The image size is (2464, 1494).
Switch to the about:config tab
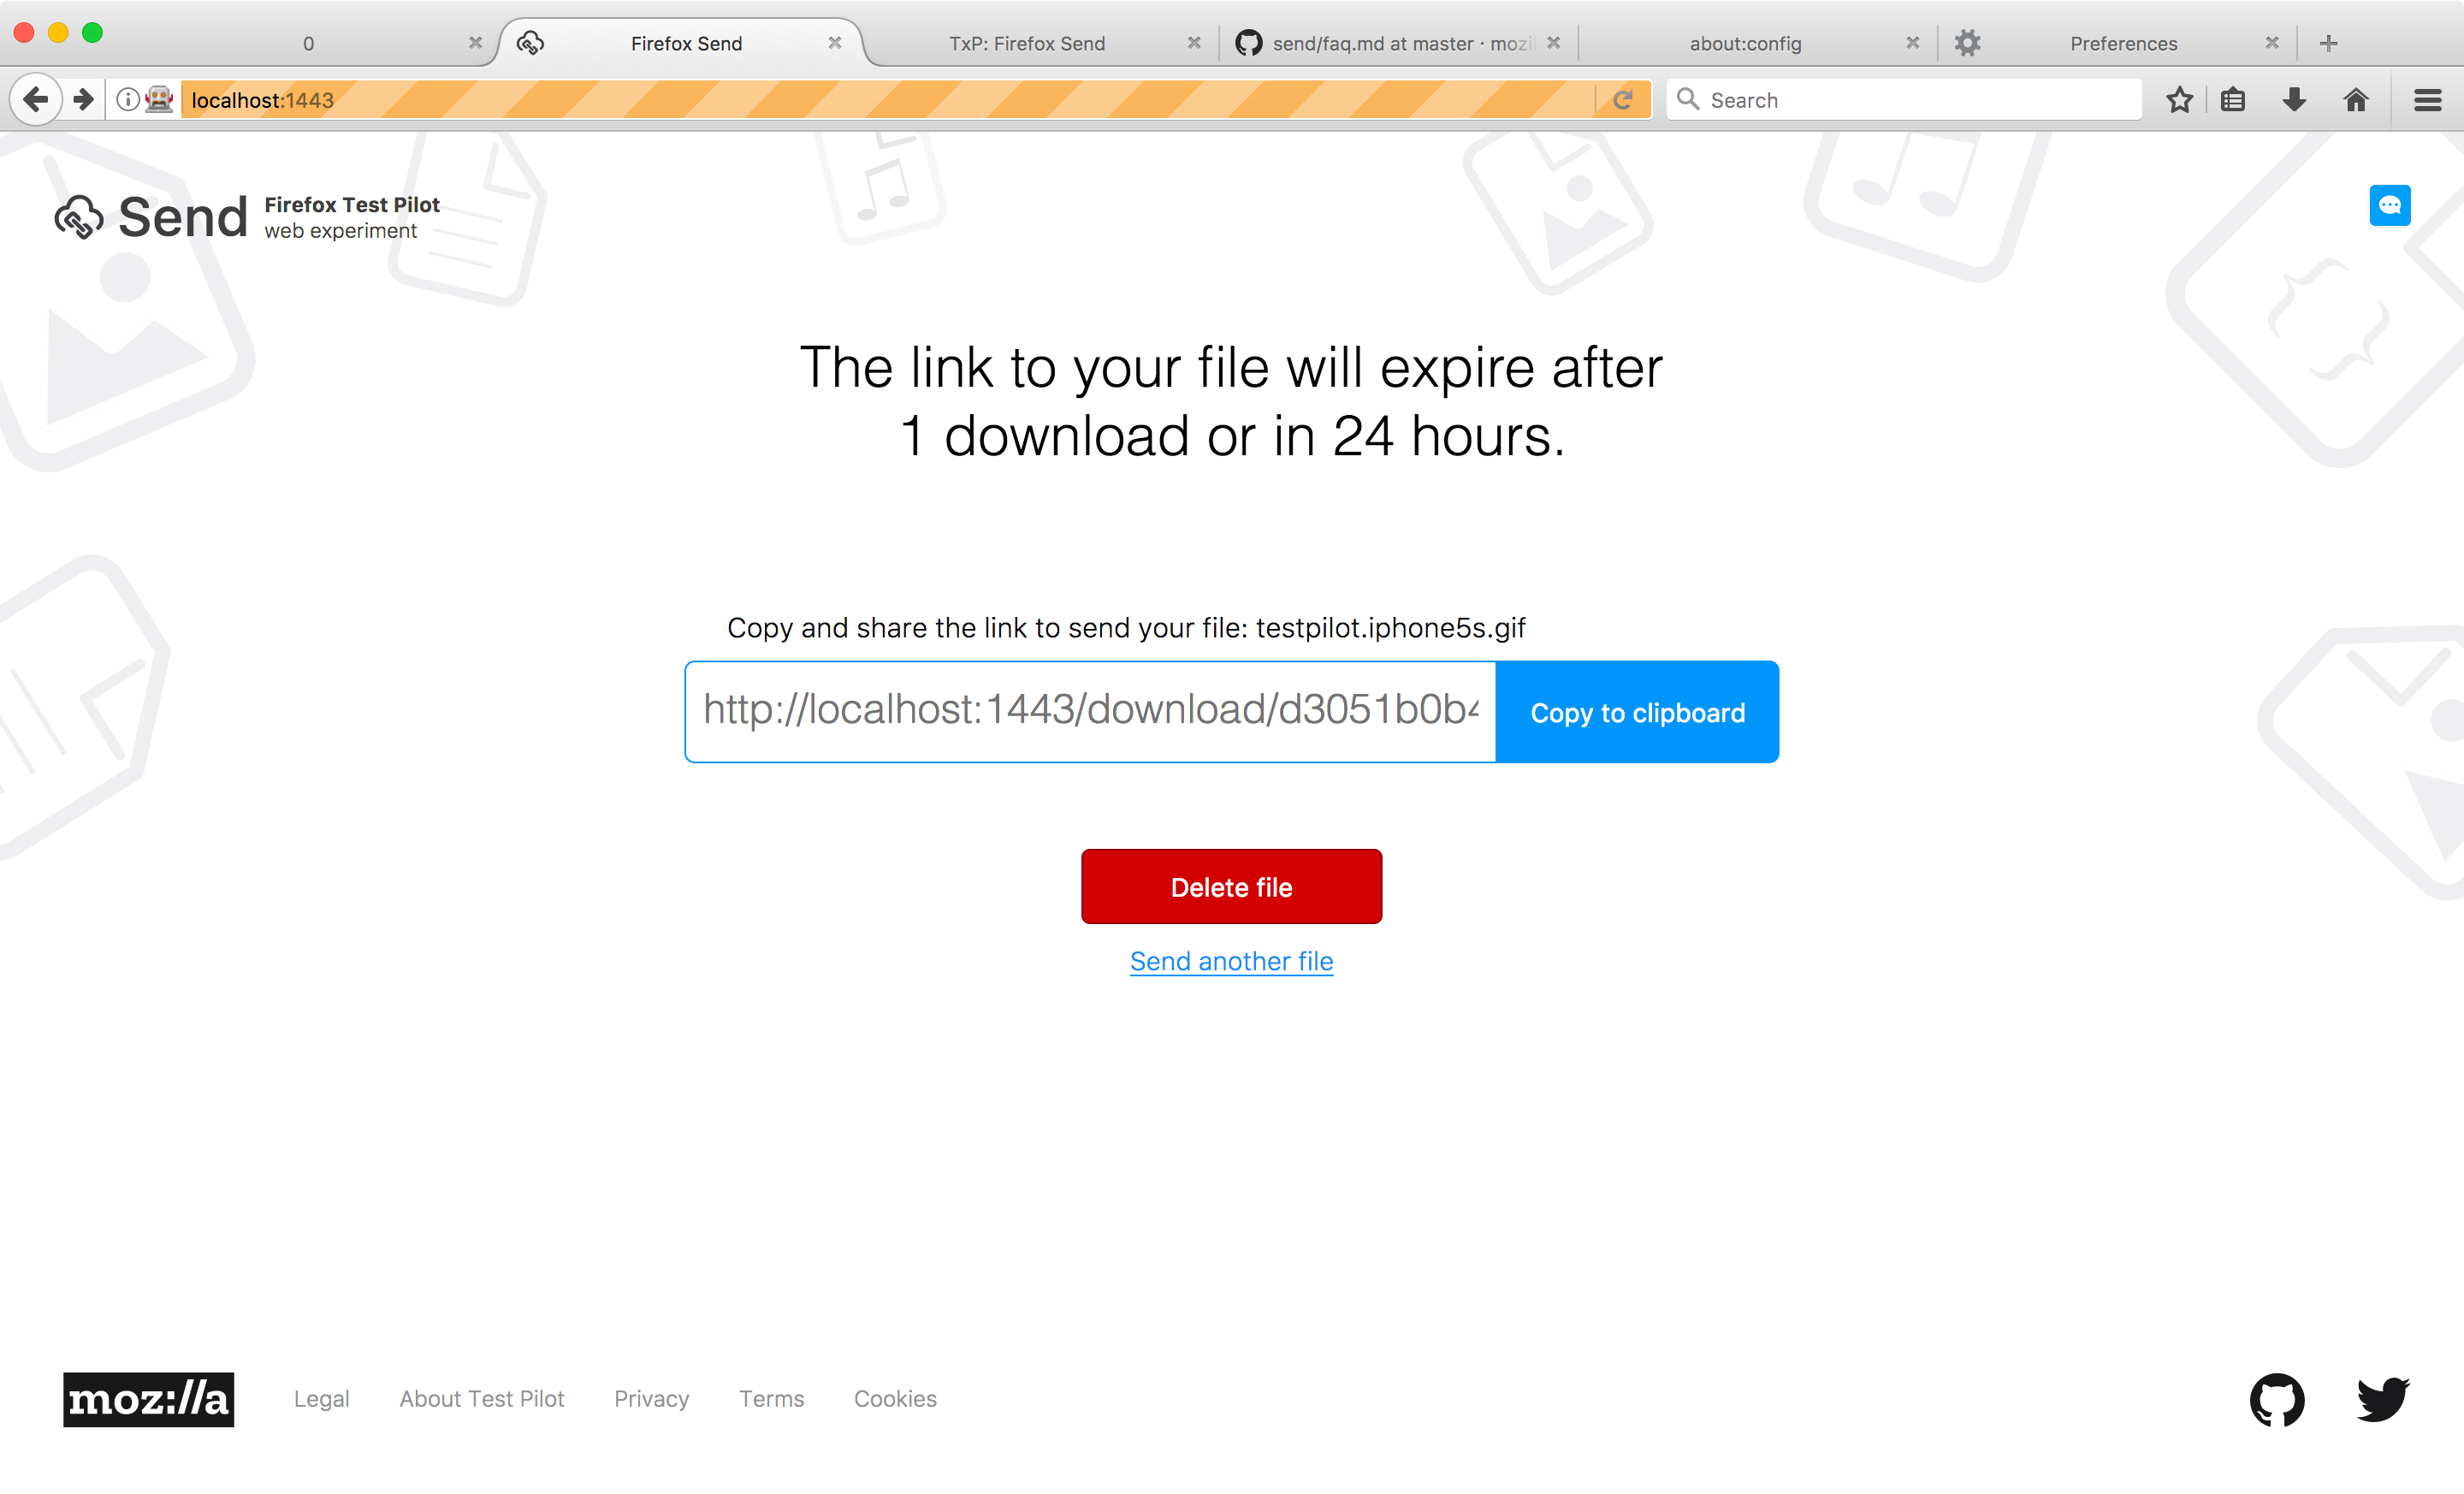[x=1745, y=43]
